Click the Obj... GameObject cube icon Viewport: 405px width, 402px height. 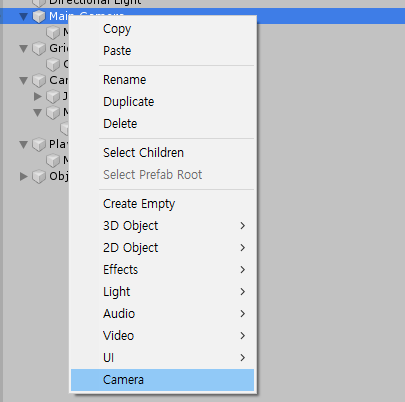click(x=39, y=176)
